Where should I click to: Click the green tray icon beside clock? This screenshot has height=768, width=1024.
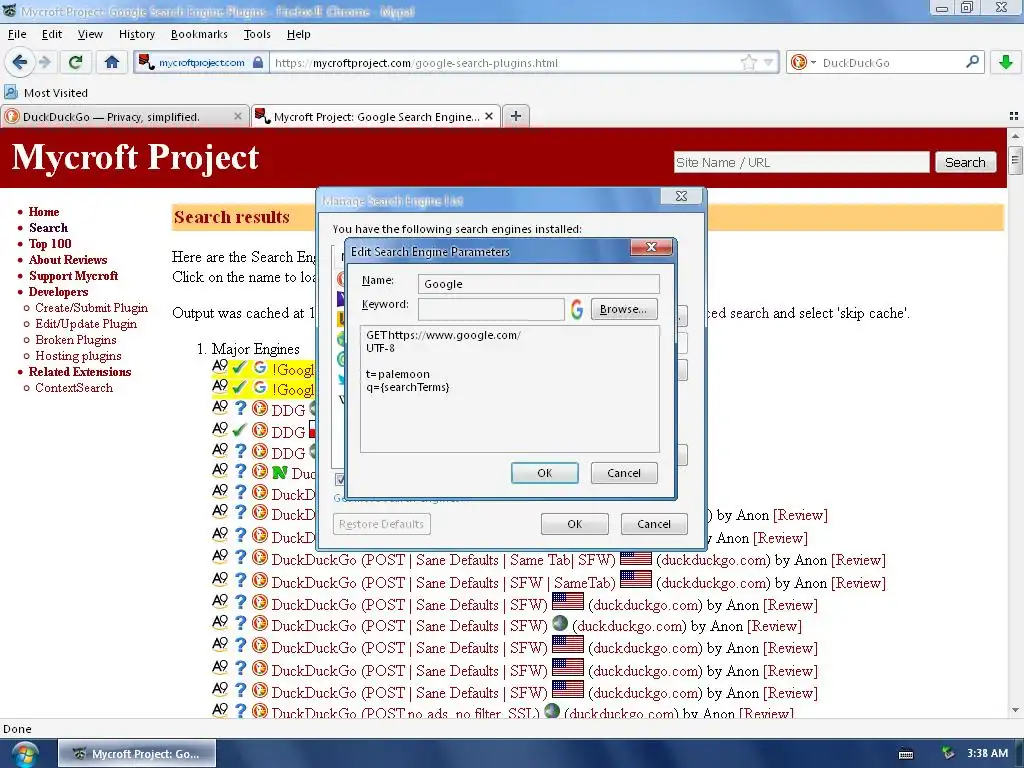tap(948, 754)
